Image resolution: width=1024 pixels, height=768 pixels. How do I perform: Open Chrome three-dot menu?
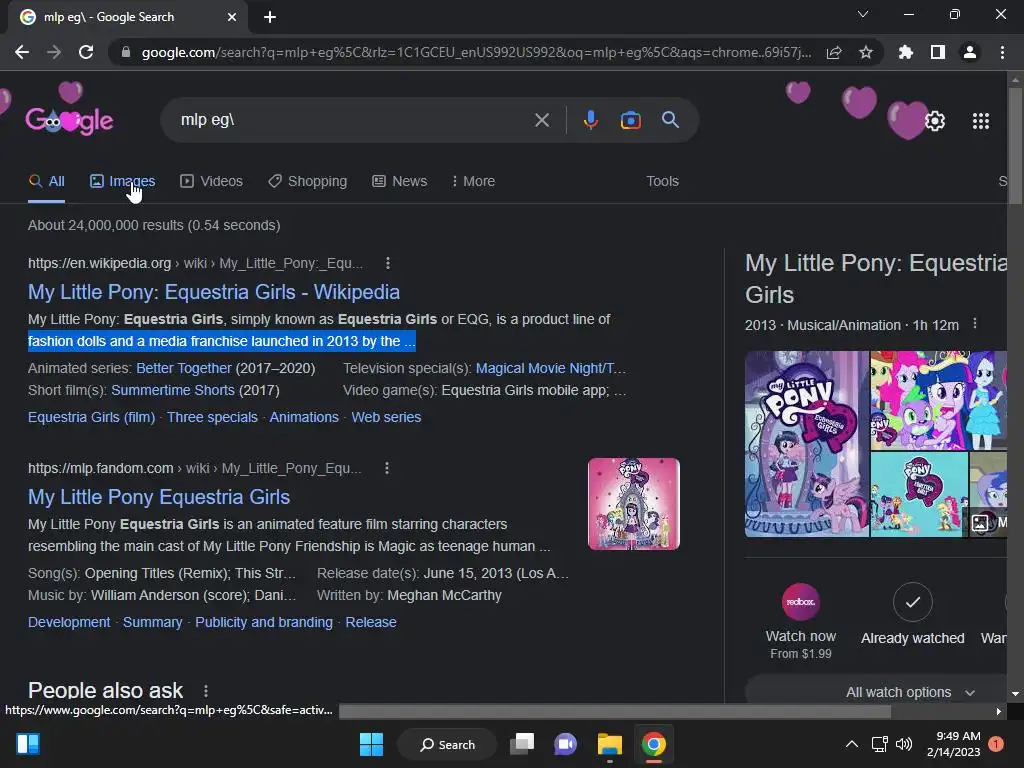click(x=1002, y=52)
